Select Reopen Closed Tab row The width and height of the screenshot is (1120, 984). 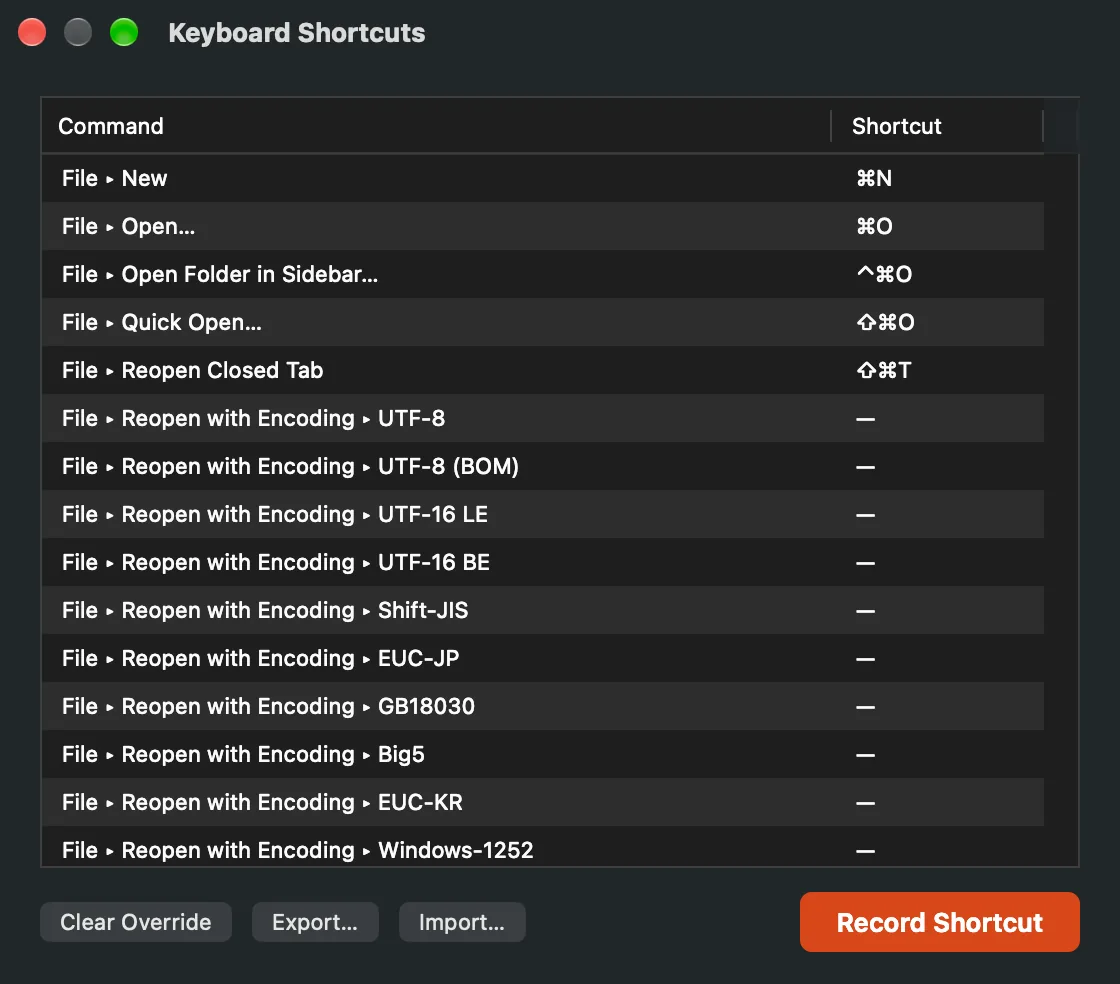tap(543, 370)
